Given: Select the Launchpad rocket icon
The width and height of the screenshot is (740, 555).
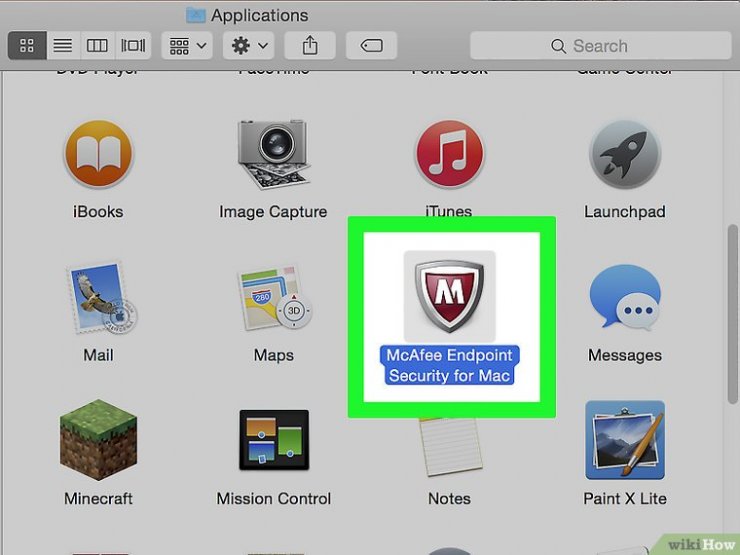Looking at the screenshot, I should 625,154.
